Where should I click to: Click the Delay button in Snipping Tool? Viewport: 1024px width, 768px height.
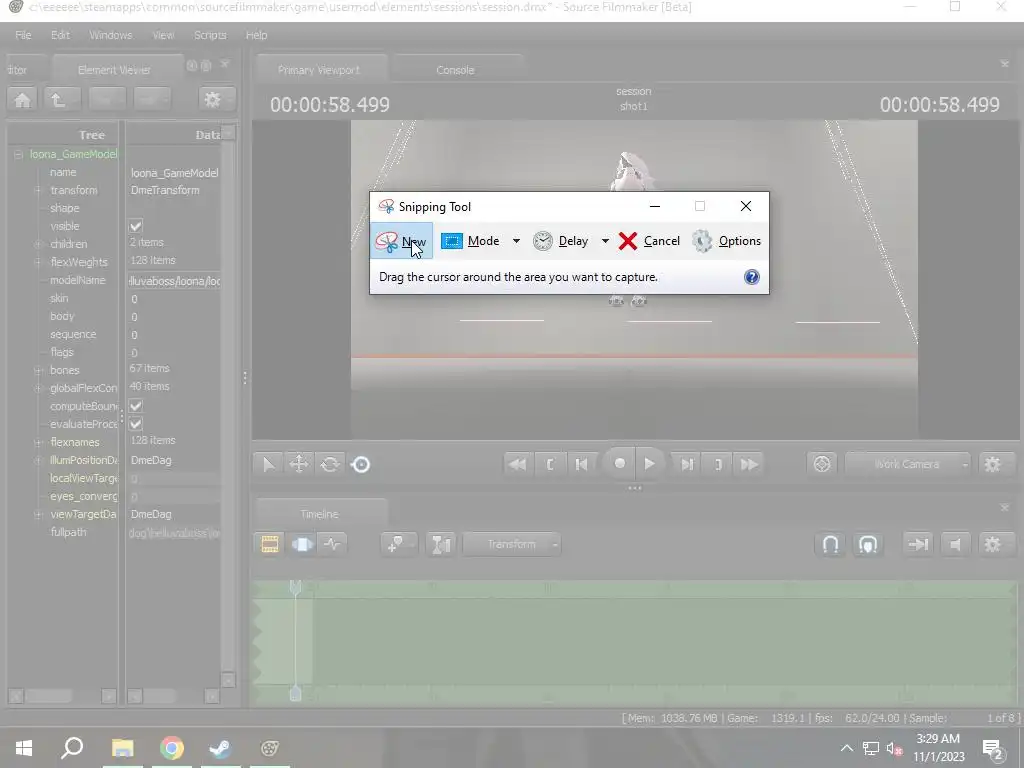(560, 241)
